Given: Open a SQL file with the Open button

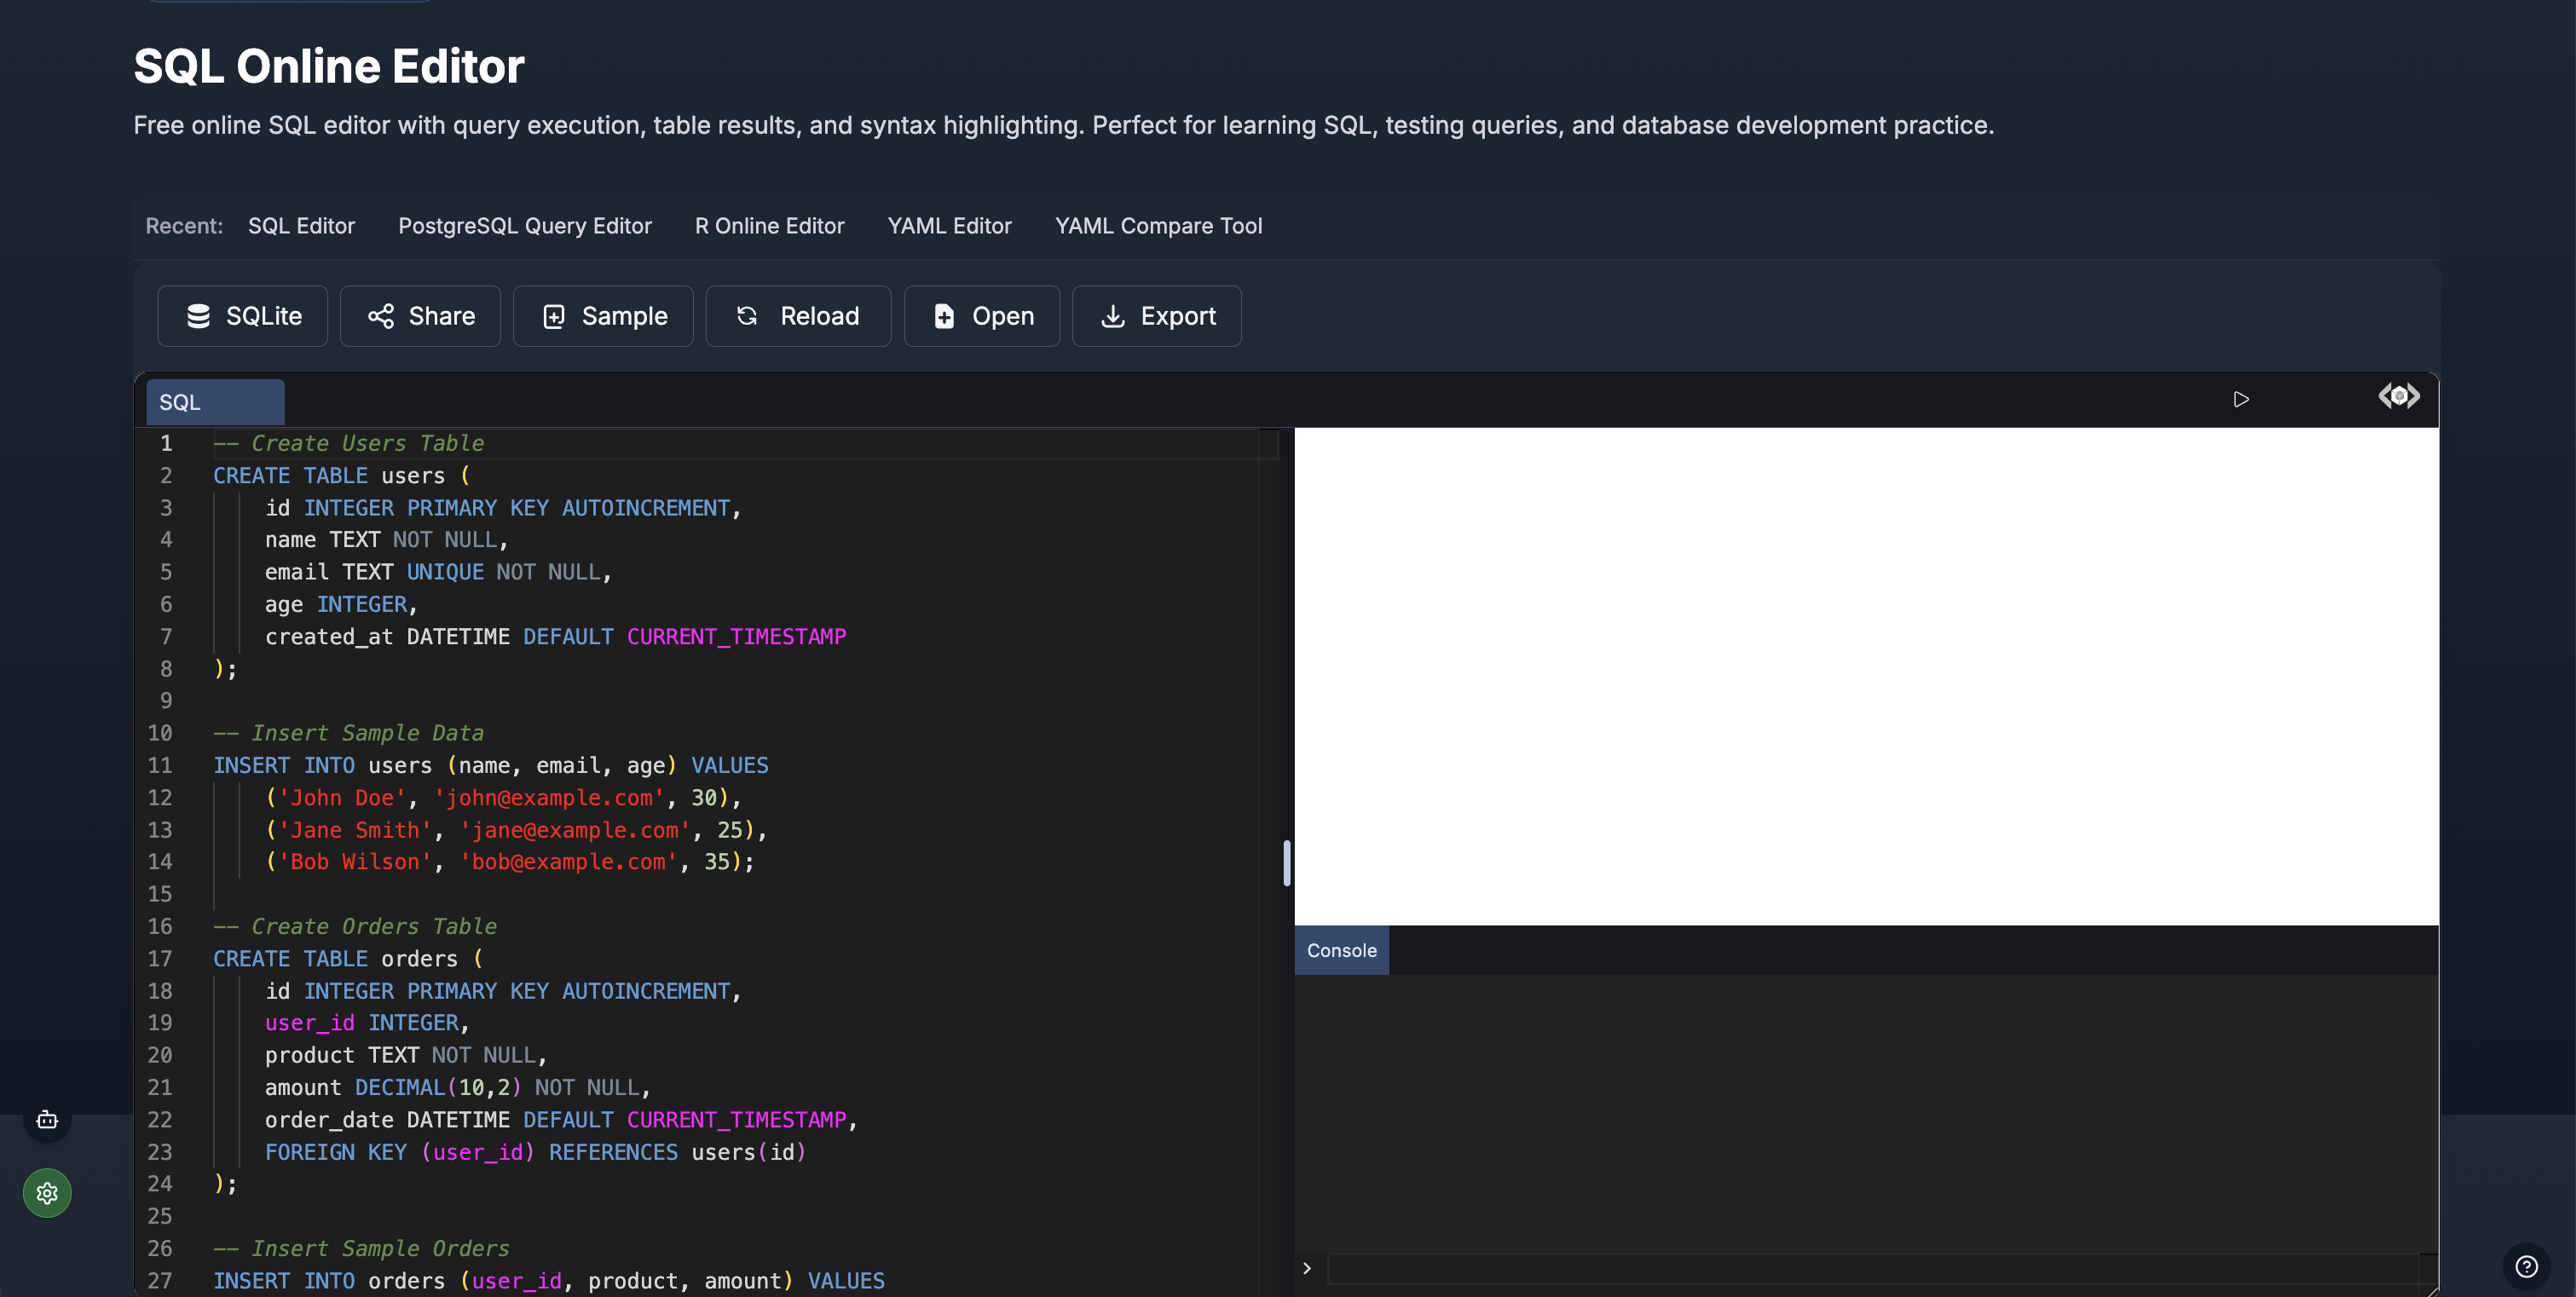Looking at the screenshot, I should tap(981, 315).
